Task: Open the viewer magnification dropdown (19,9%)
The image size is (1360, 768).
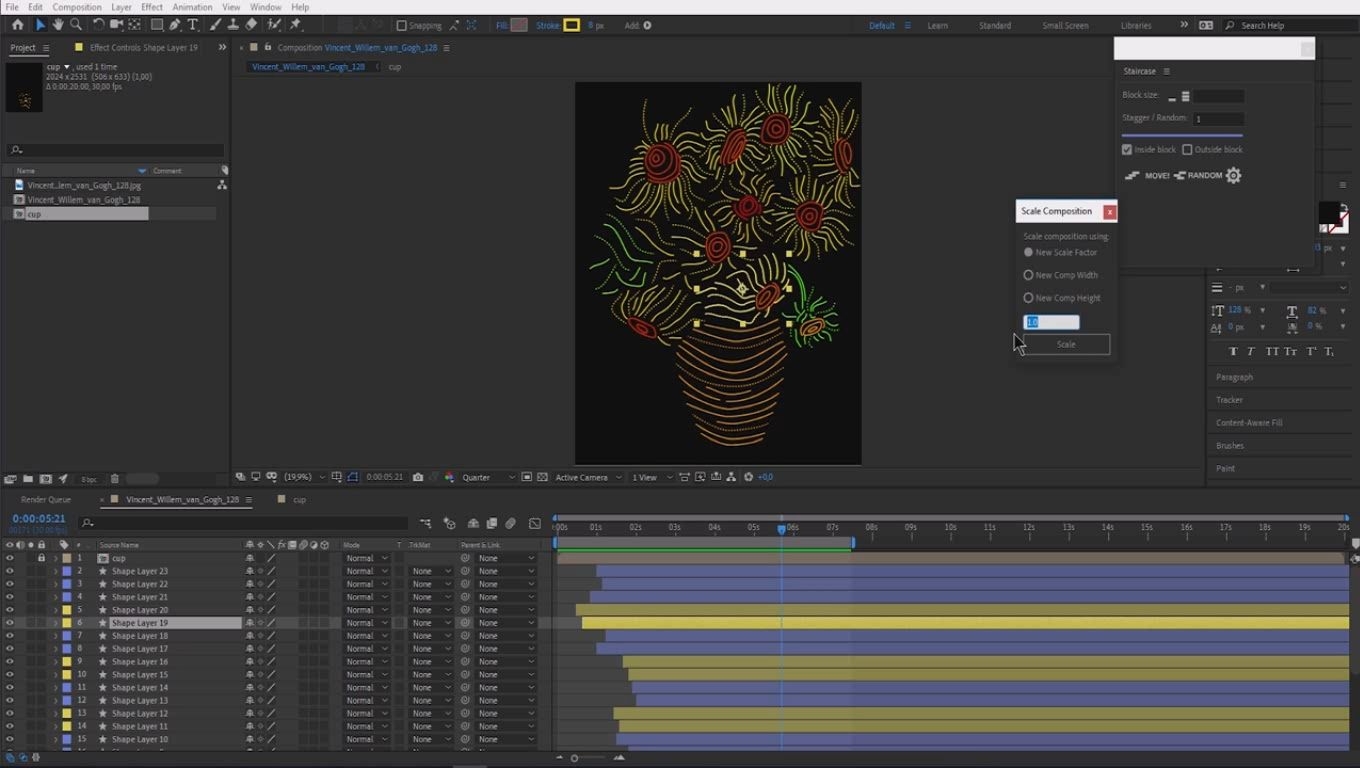Action: pyautogui.click(x=303, y=478)
